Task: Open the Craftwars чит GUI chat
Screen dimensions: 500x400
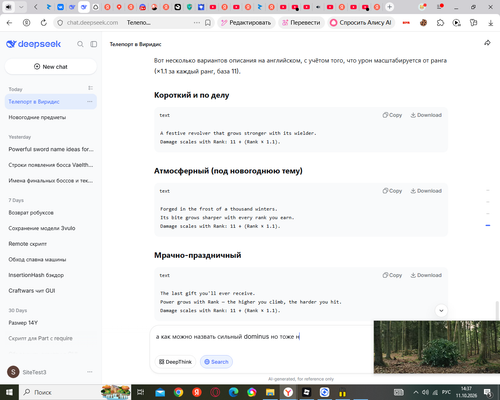Action: pyautogui.click(x=51, y=291)
